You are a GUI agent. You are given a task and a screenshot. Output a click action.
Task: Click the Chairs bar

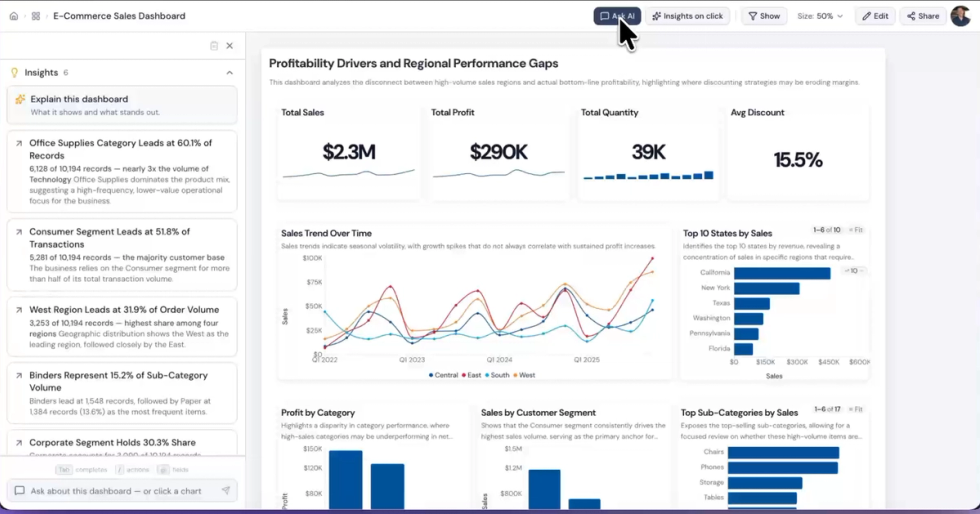click(x=783, y=453)
